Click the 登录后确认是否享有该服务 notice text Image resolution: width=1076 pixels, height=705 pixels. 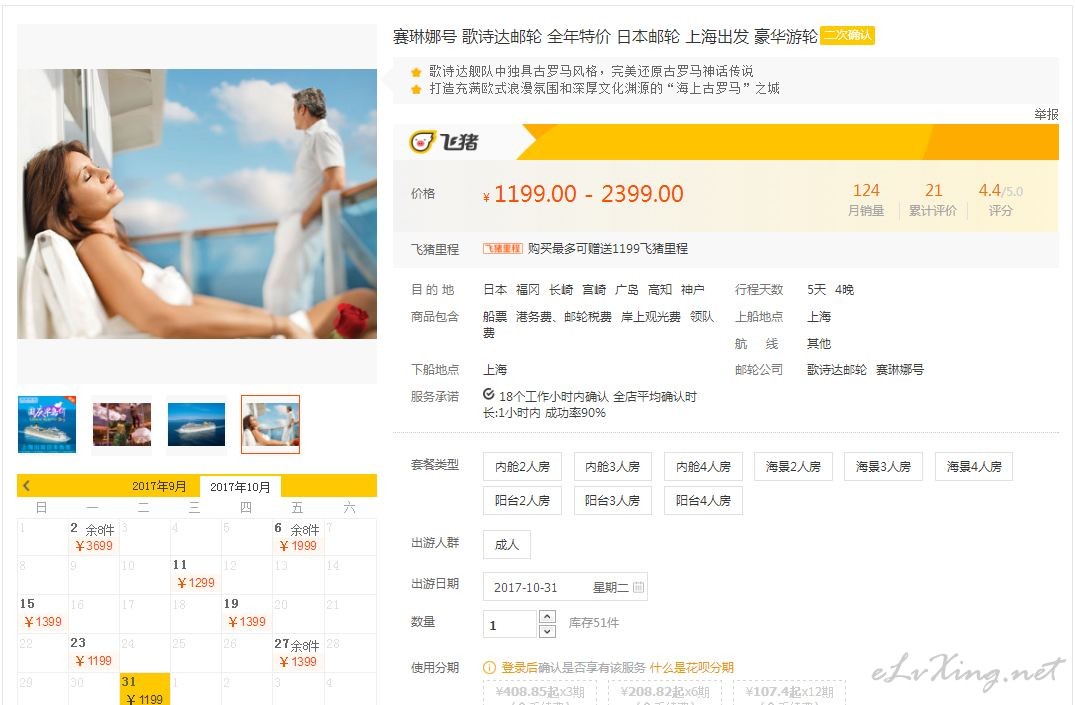574,667
